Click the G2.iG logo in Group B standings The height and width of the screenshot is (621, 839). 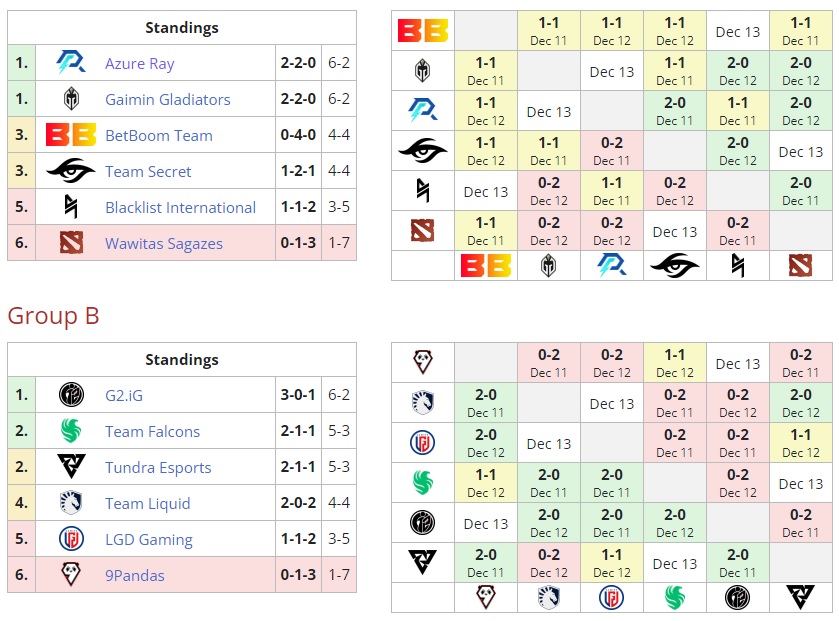pos(71,395)
